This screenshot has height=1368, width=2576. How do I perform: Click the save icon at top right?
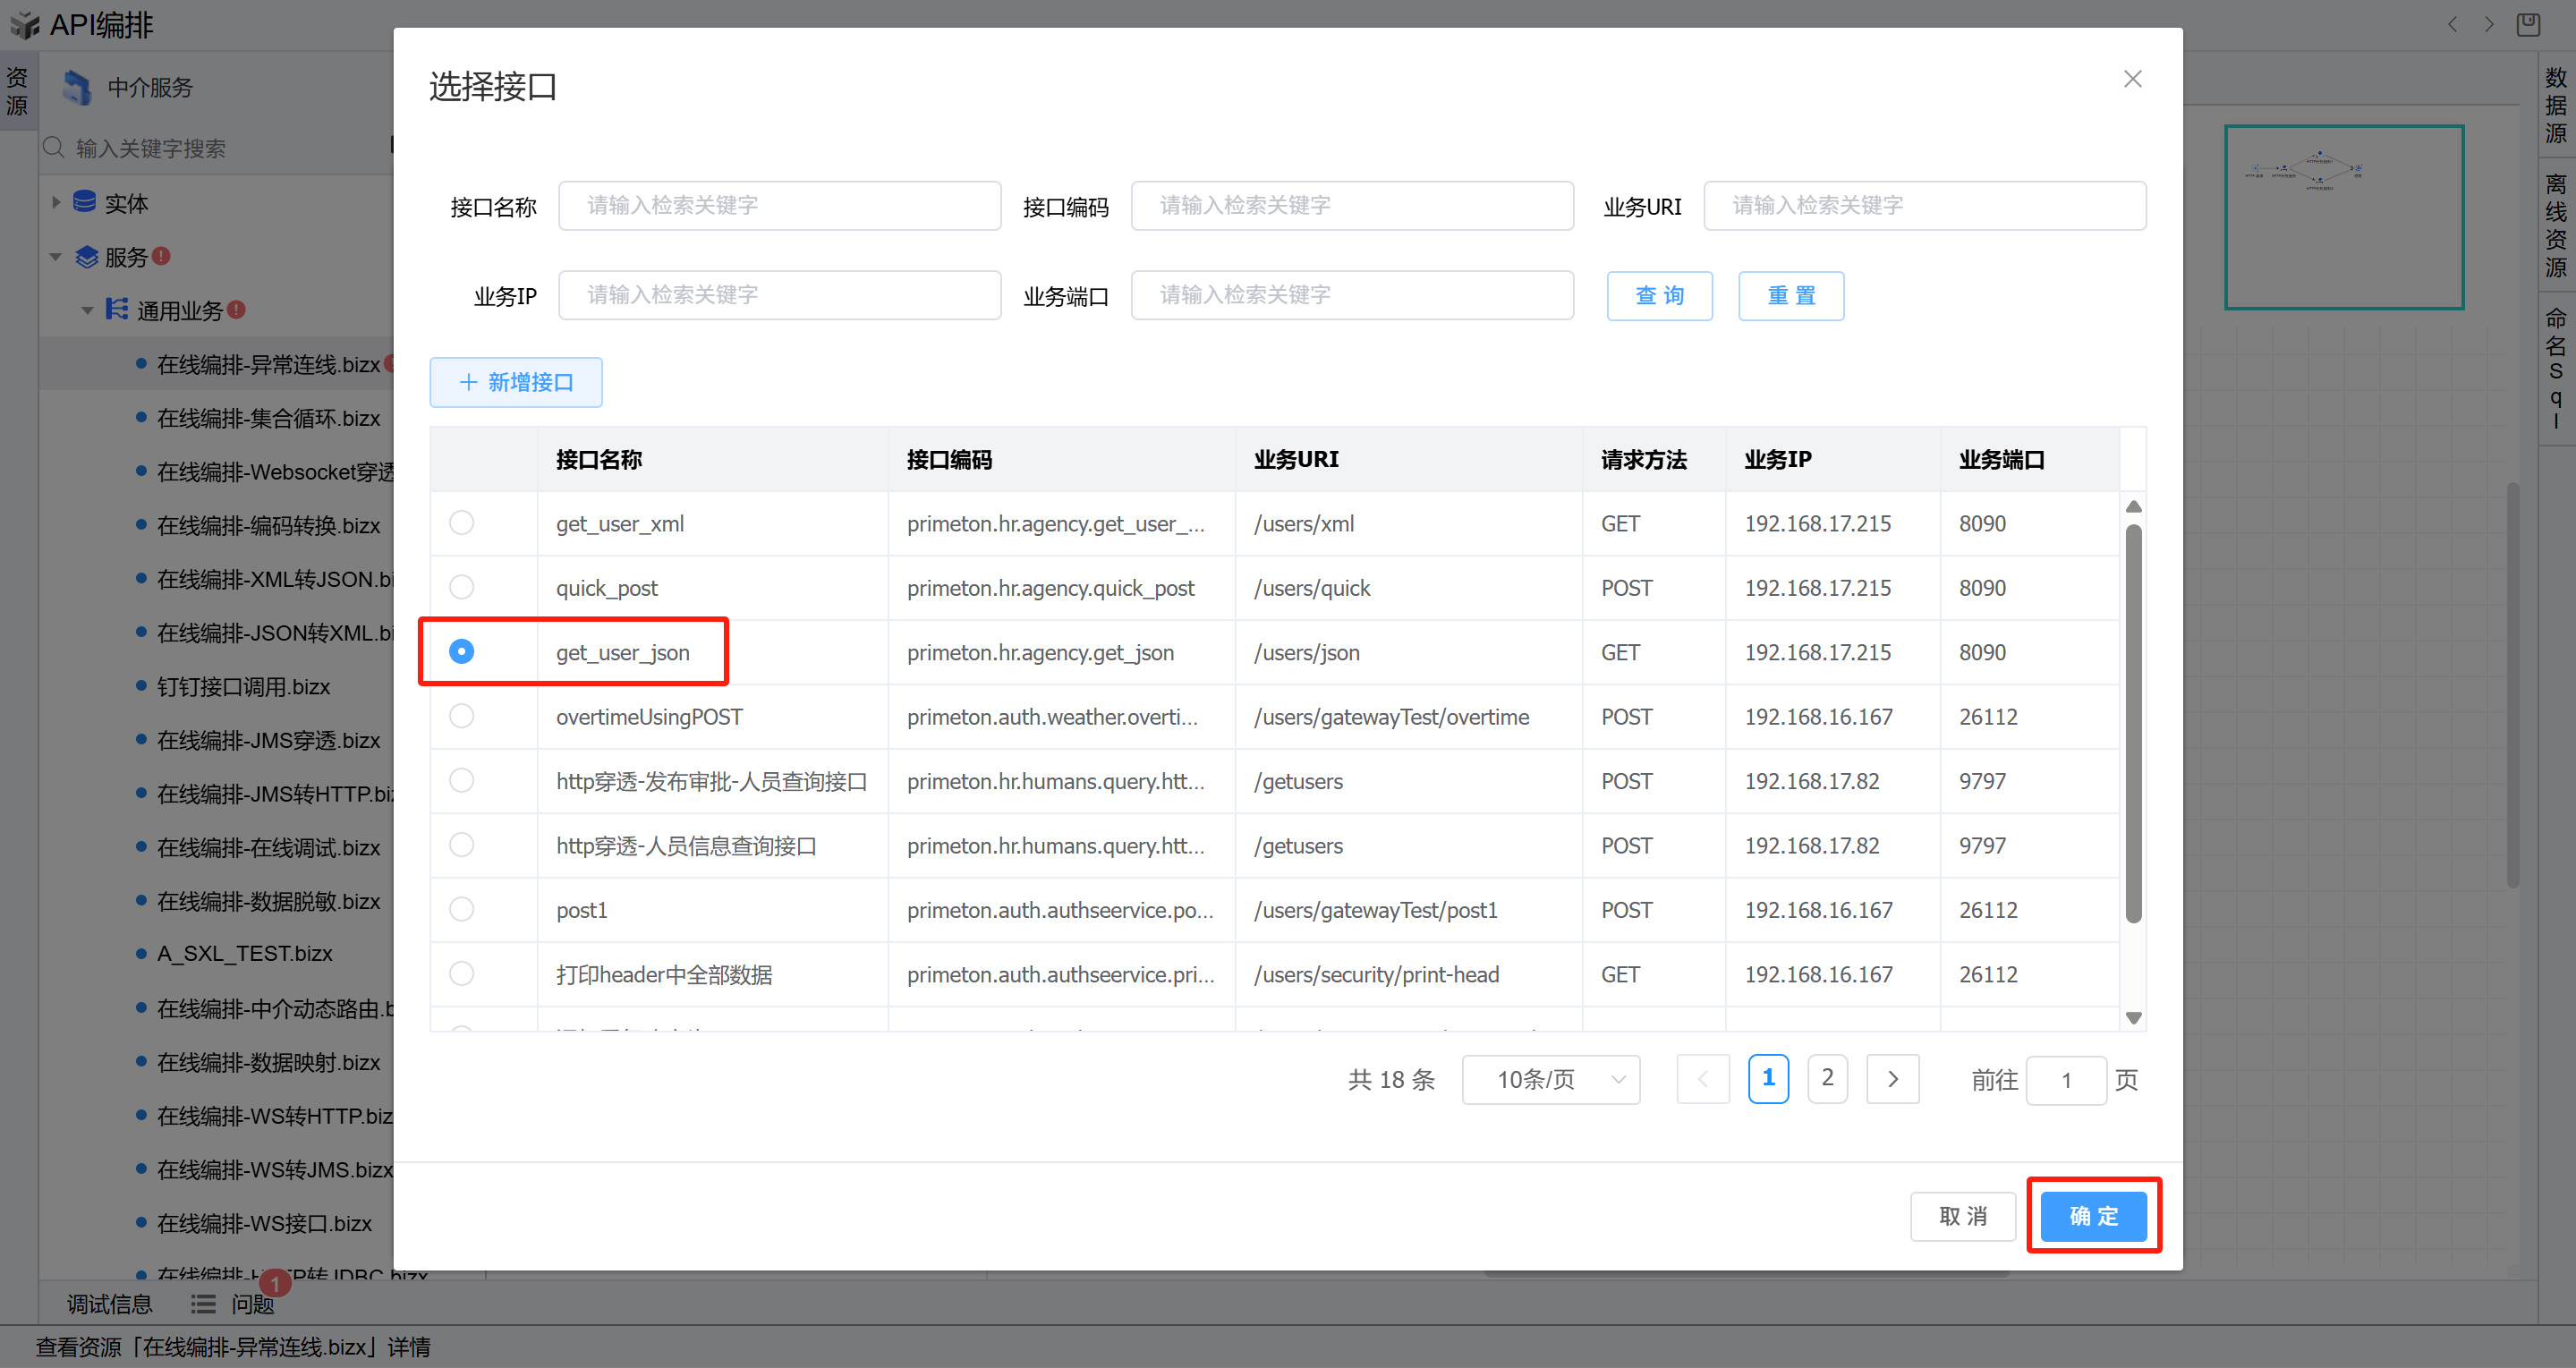(x=2528, y=24)
